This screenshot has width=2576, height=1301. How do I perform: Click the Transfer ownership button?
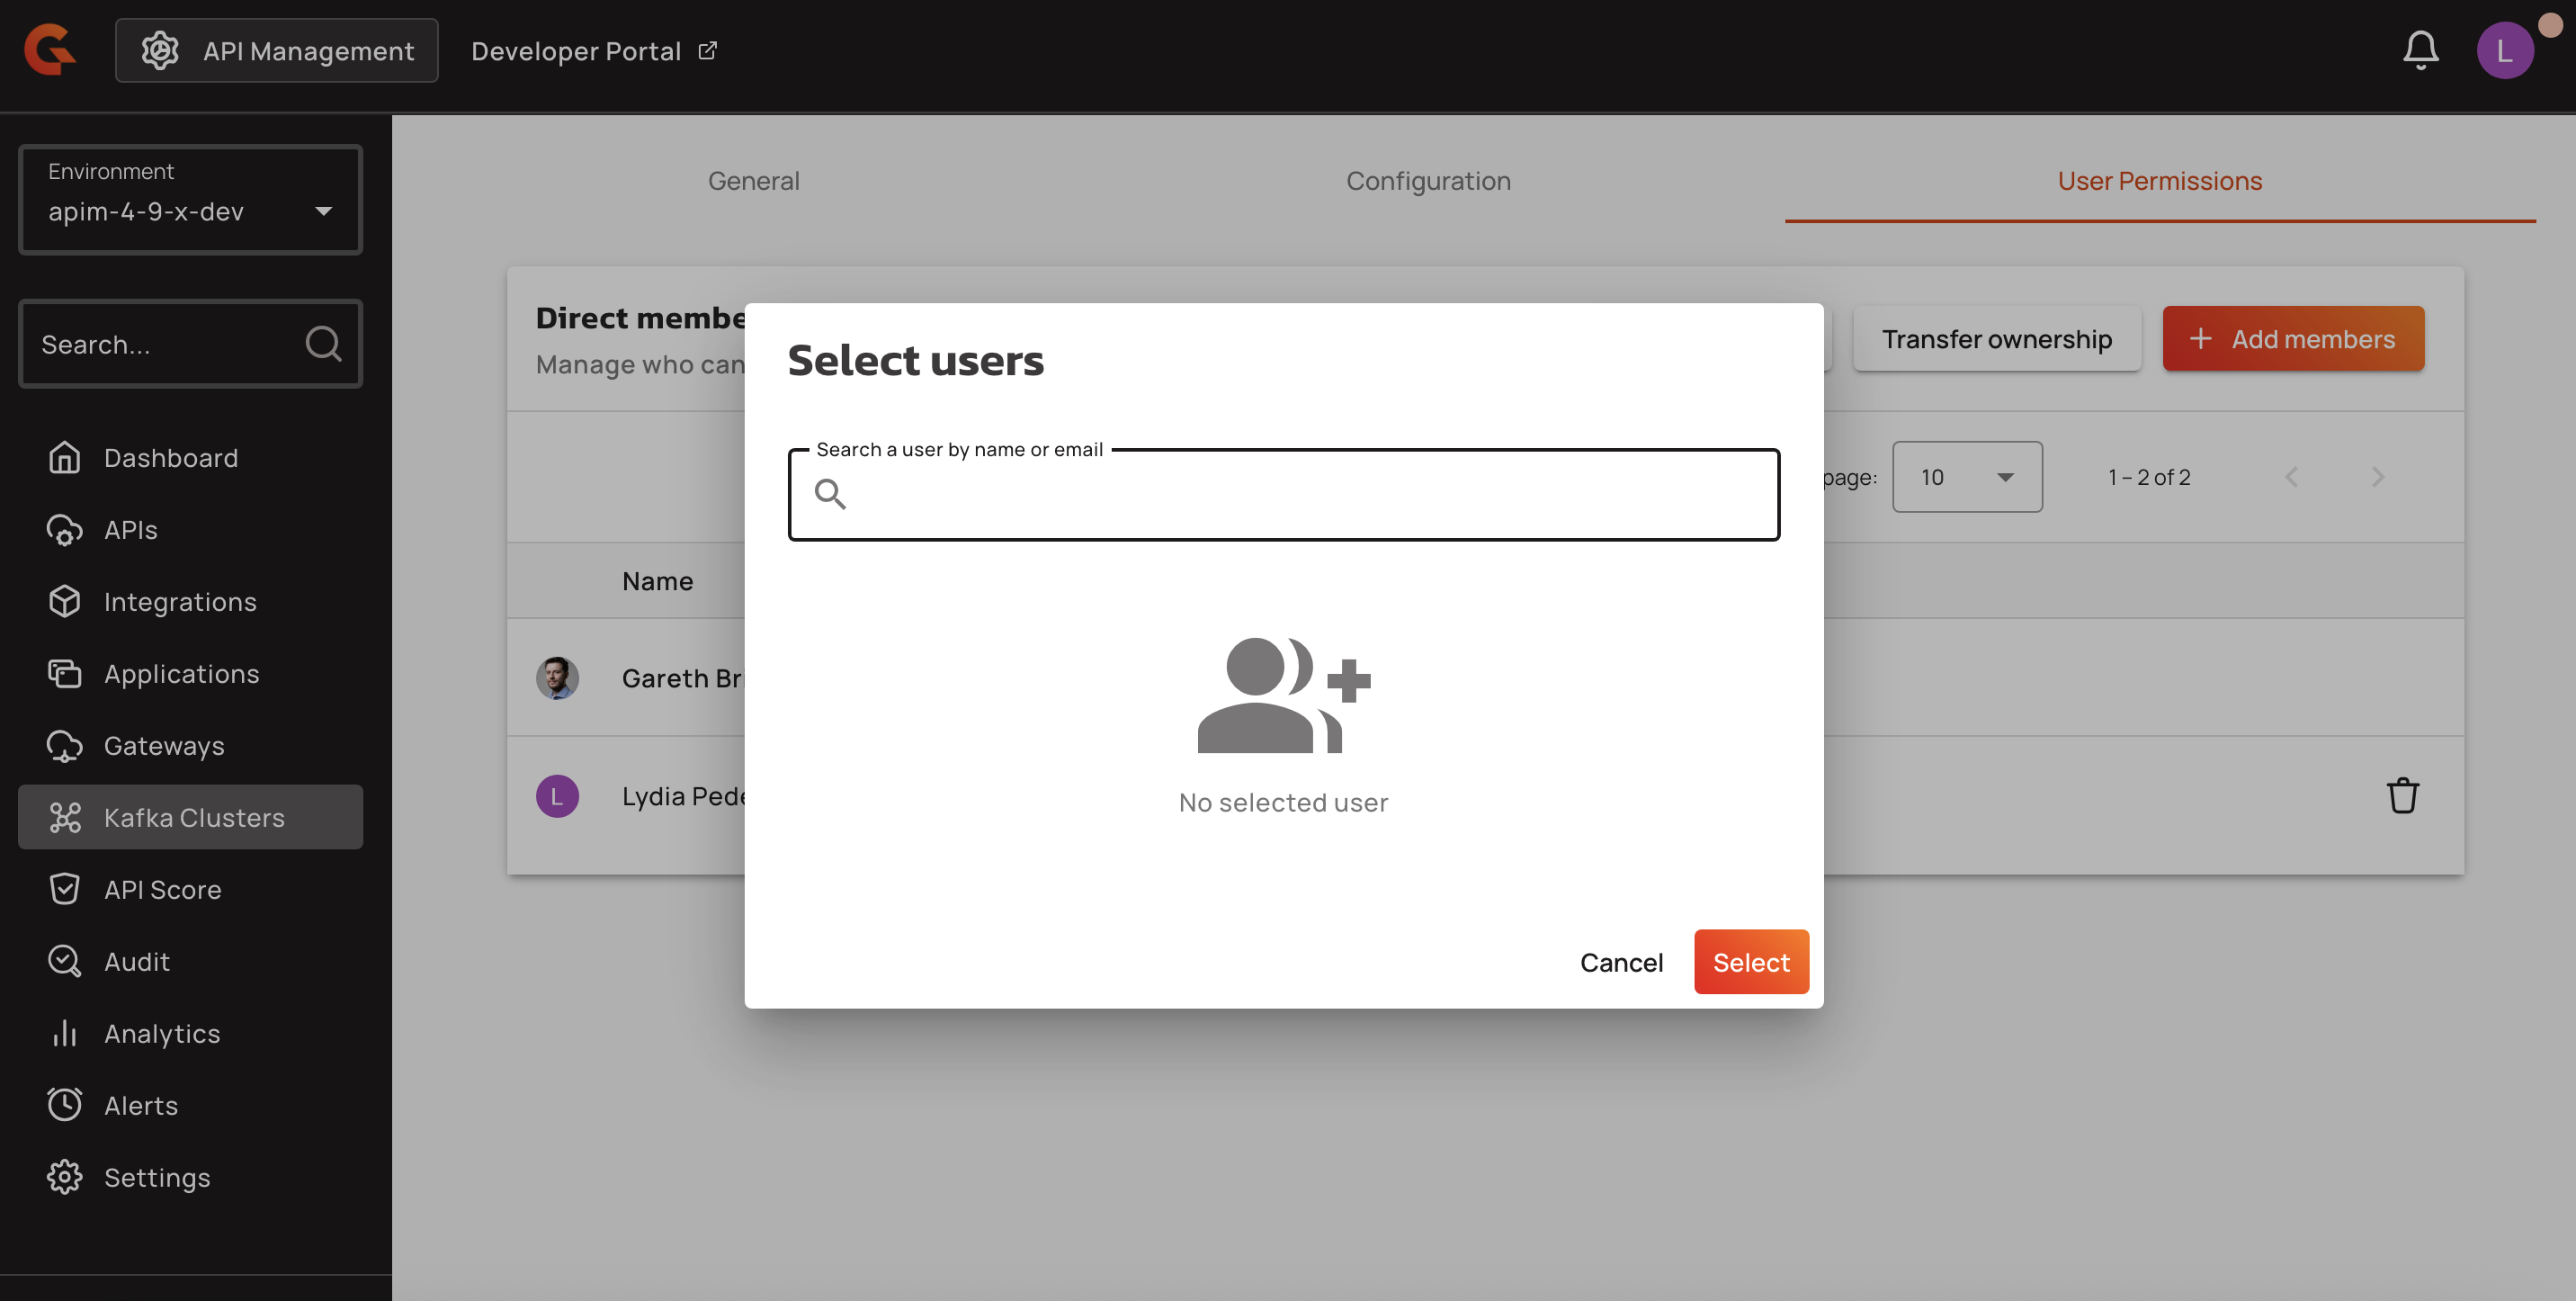1996,339
